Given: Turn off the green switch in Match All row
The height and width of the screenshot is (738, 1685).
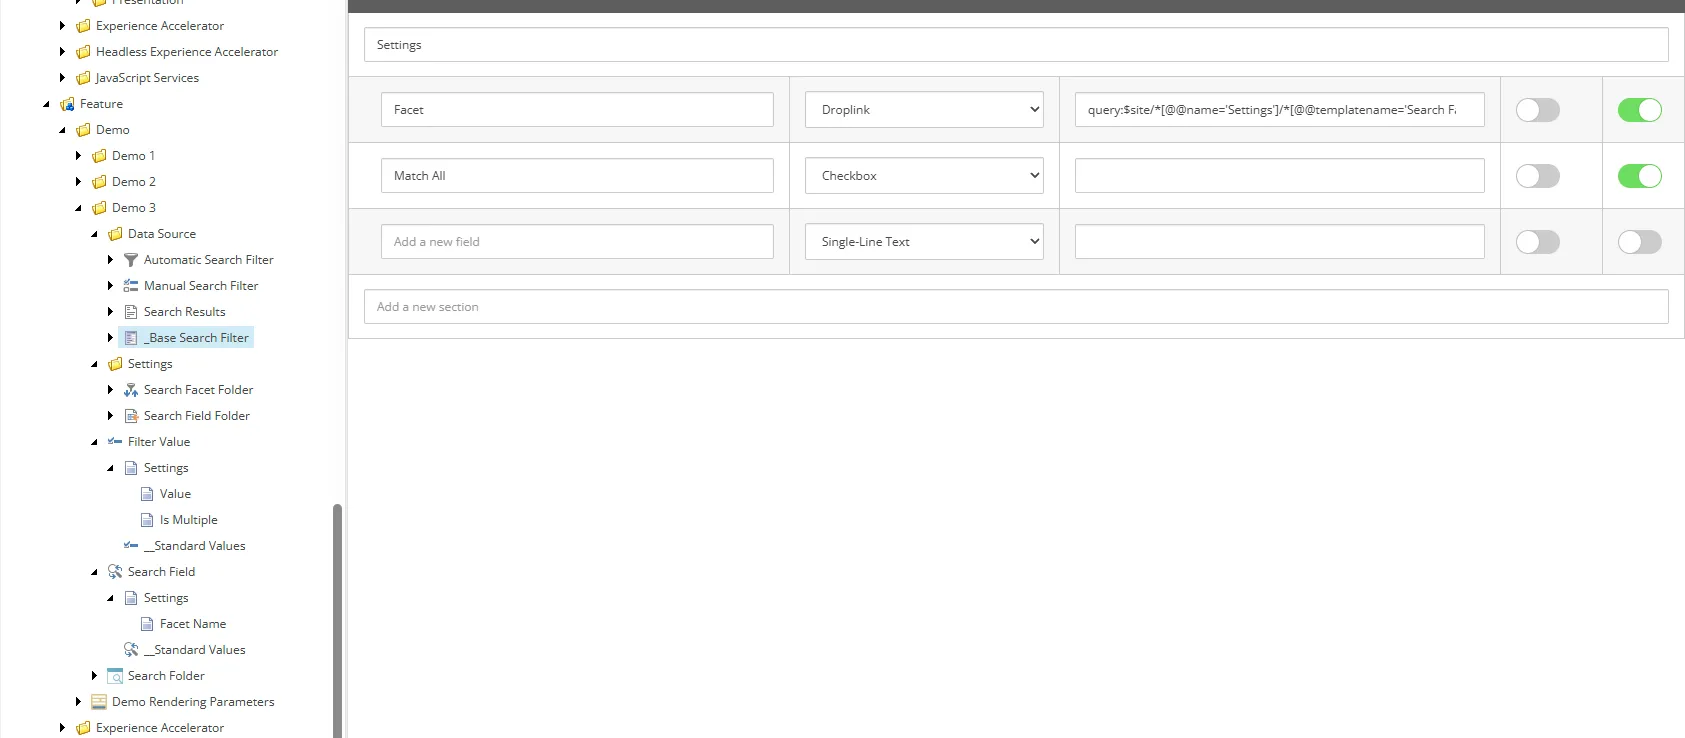Looking at the screenshot, I should (1640, 176).
